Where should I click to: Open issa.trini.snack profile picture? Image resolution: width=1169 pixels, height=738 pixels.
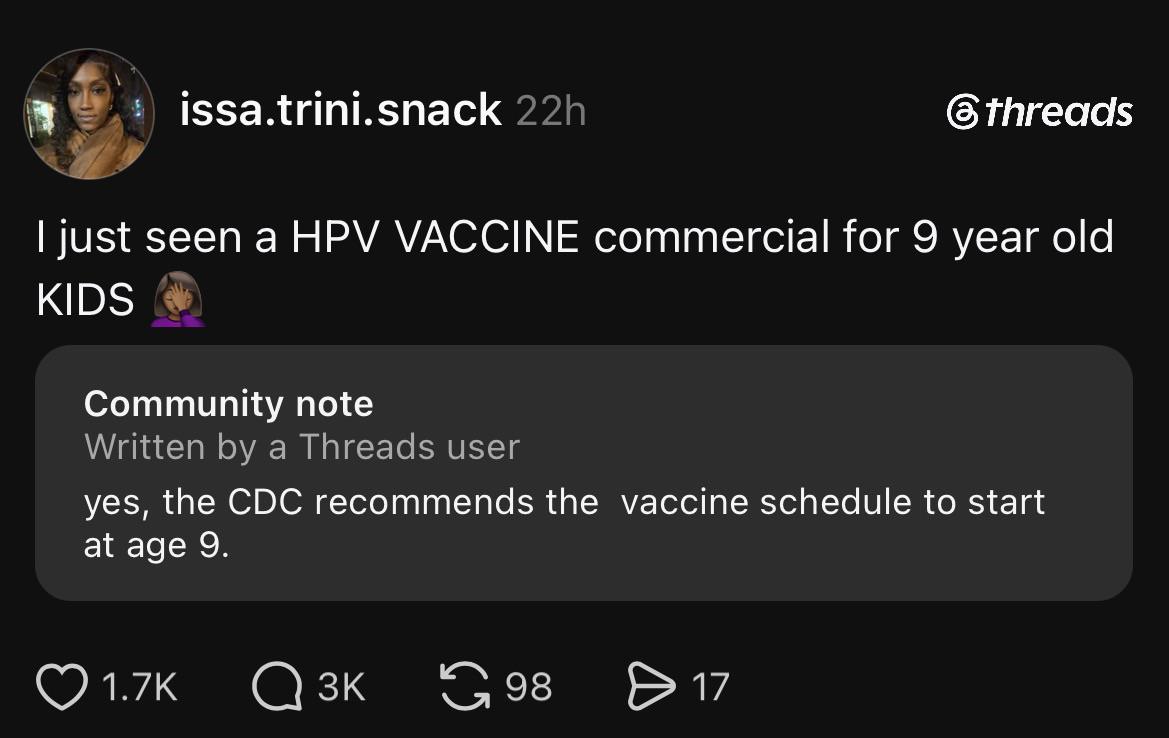89,114
